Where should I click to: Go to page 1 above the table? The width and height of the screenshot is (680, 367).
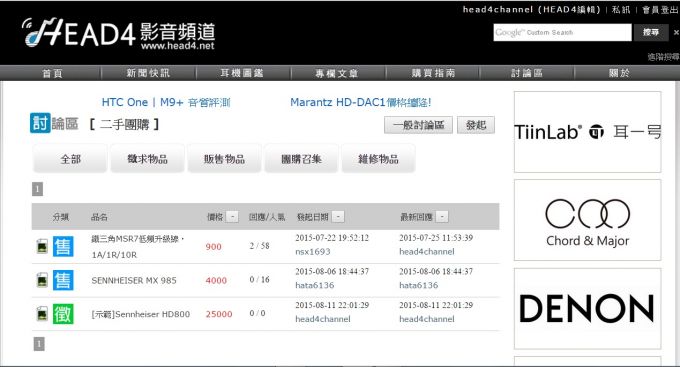pos(37,189)
